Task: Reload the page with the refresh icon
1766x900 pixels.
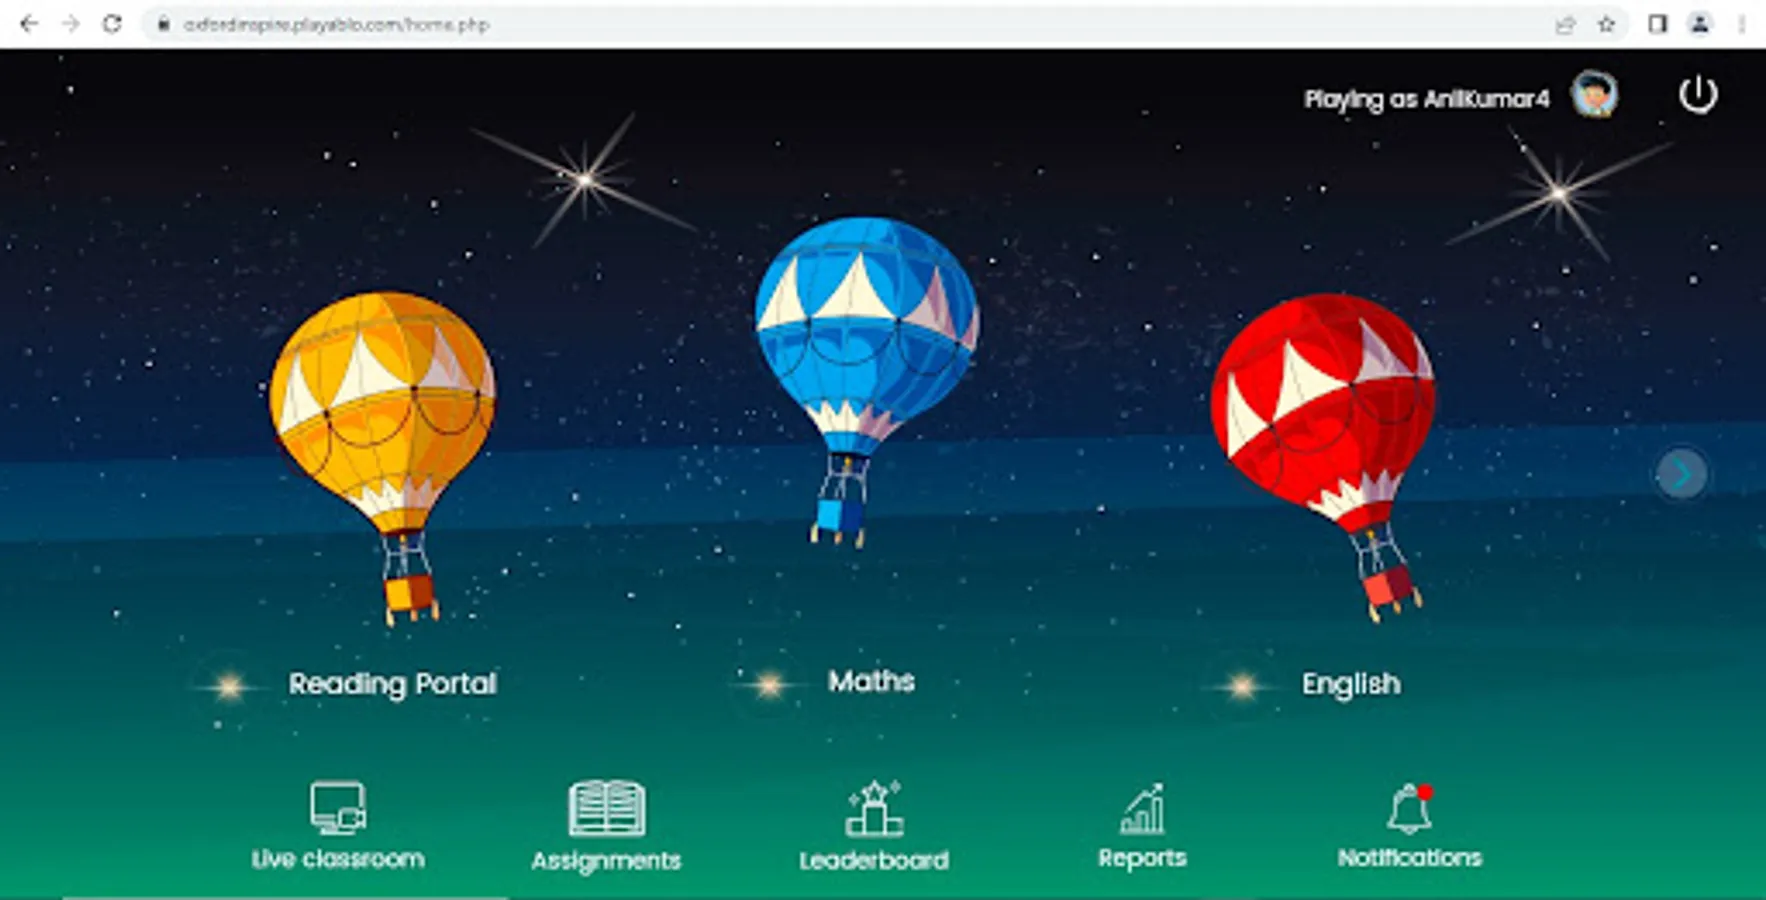Action: coord(112,24)
